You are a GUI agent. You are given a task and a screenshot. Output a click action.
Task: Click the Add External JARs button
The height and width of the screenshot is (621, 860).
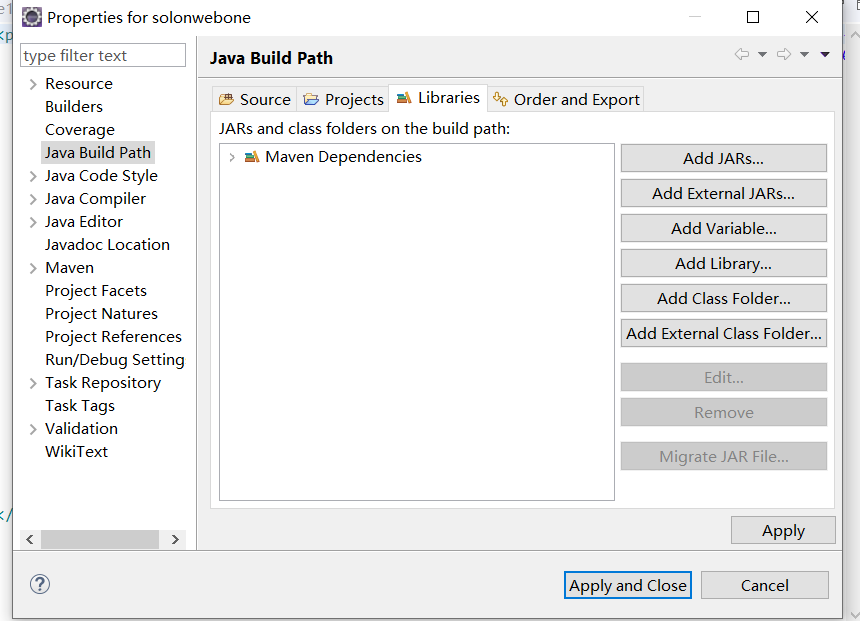pyautogui.click(x=723, y=193)
